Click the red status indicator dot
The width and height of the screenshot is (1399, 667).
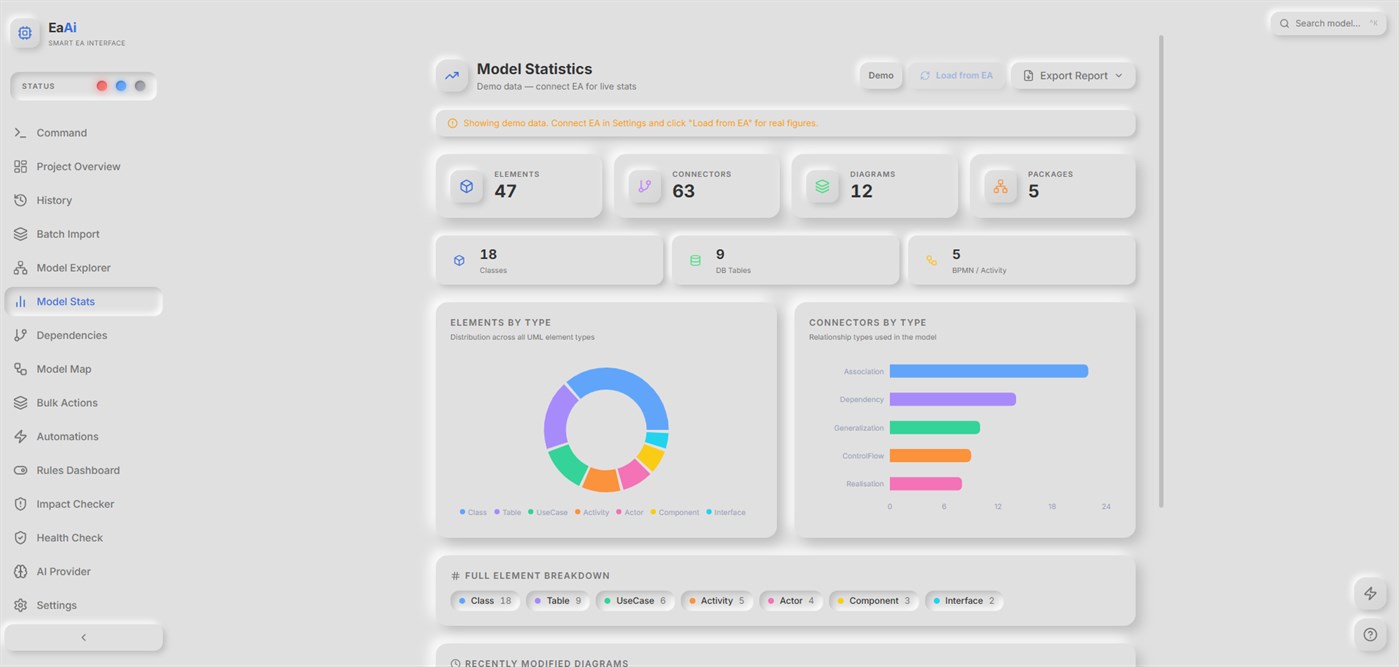tap(102, 86)
